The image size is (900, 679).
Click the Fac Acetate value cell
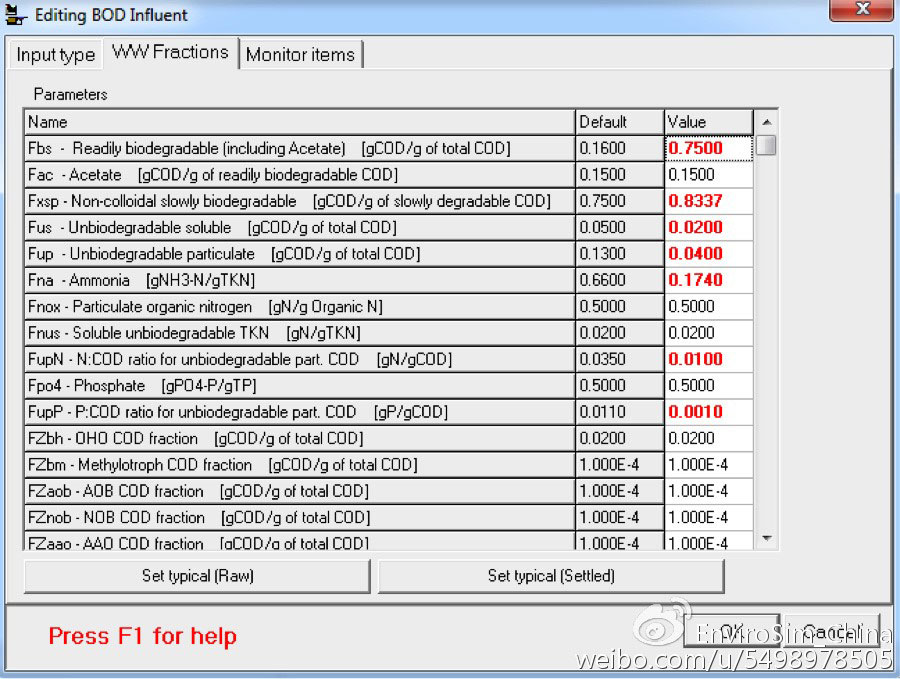(708, 175)
